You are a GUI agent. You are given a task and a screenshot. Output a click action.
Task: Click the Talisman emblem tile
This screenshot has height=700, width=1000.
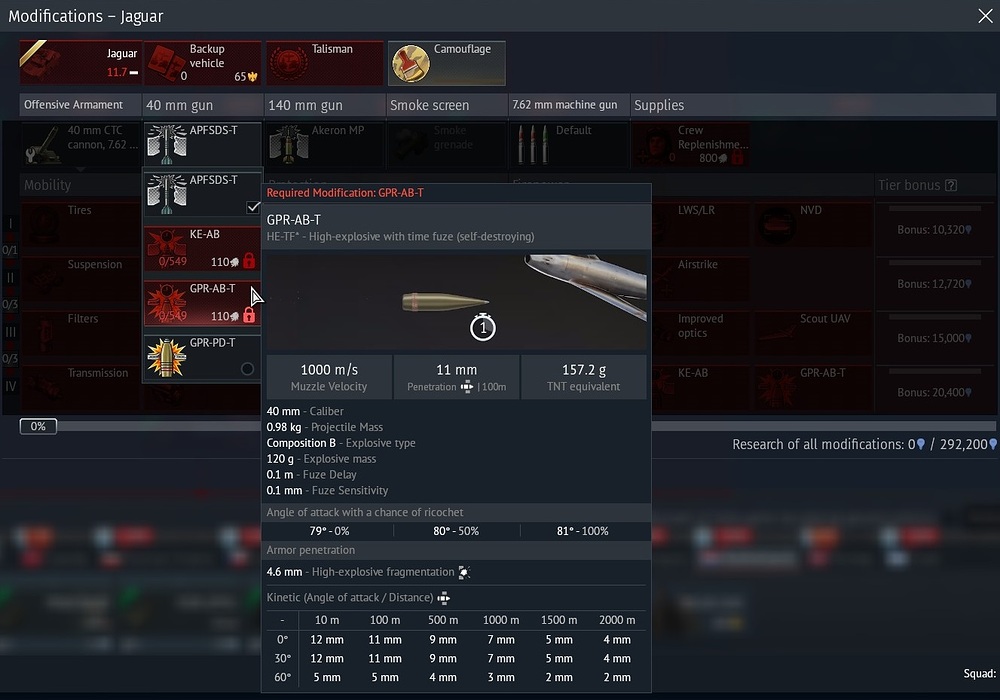coord(325,63)
